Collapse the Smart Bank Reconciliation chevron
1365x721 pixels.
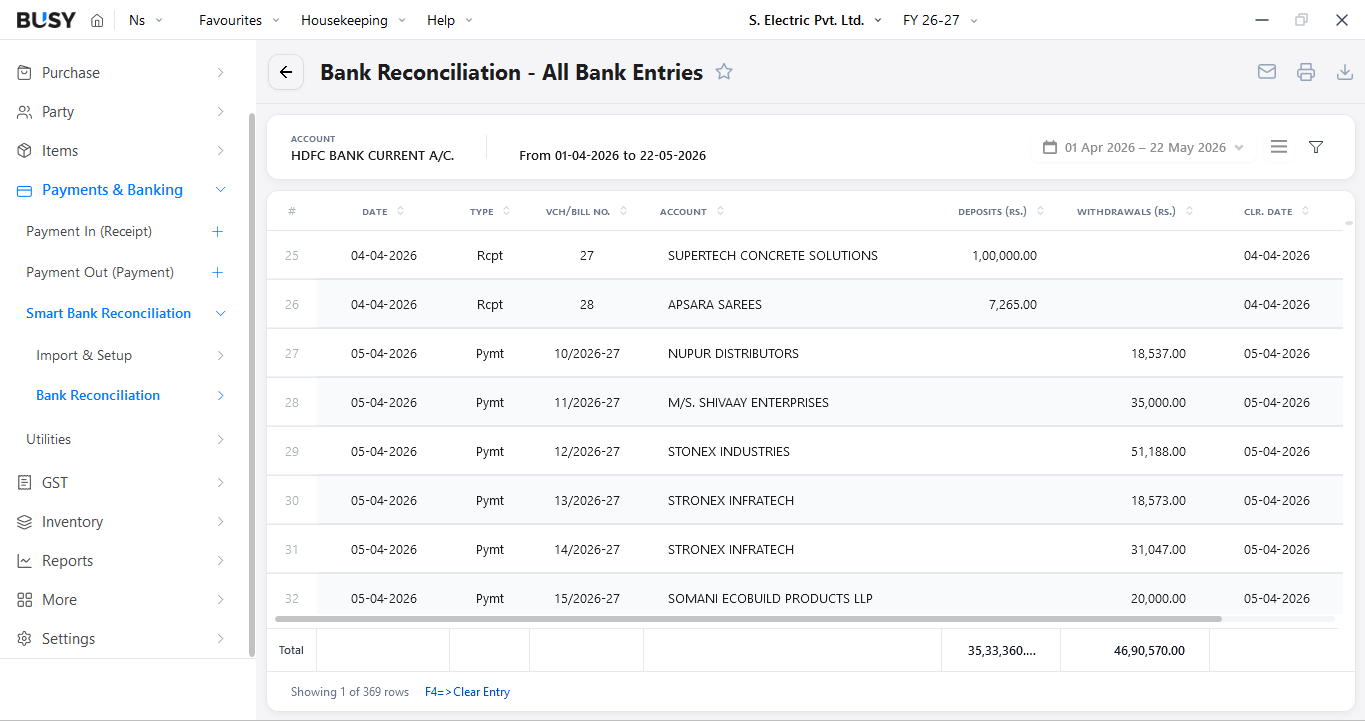click(x=221, y=313)
